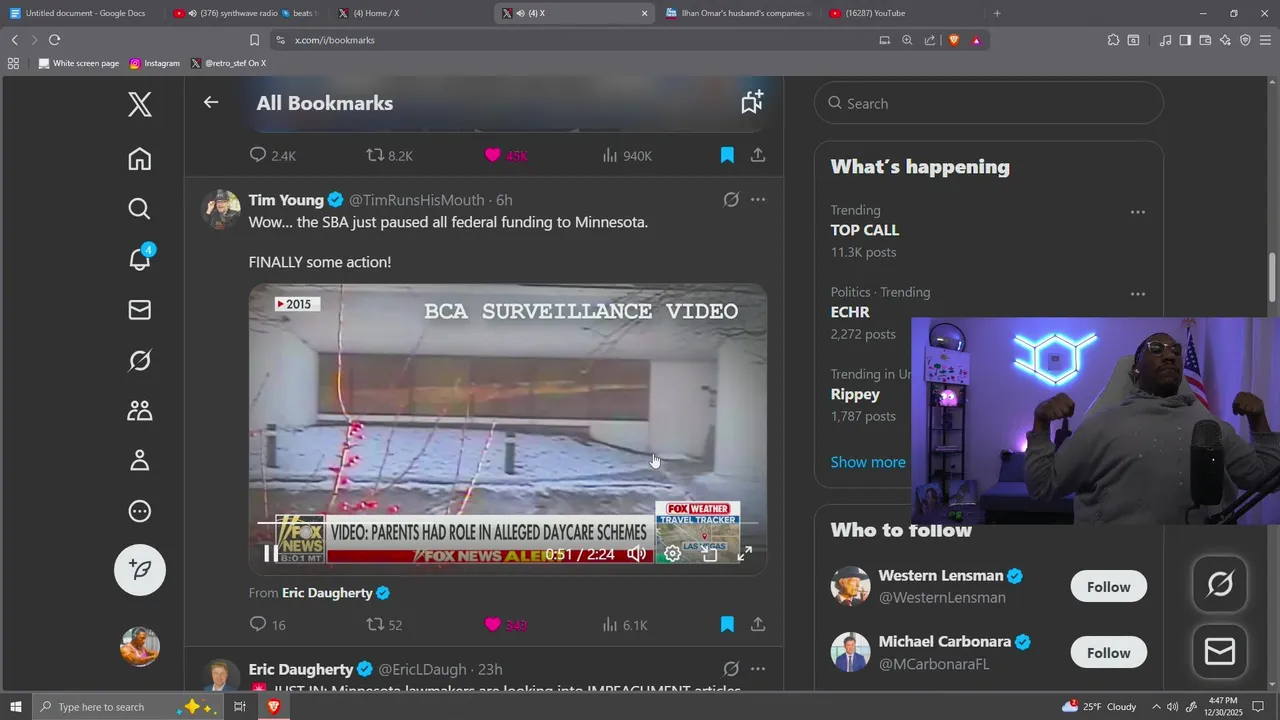This screenshot has width=1280, height=720.
Task: Seek on the video progress bar
Action: (508, 523)
